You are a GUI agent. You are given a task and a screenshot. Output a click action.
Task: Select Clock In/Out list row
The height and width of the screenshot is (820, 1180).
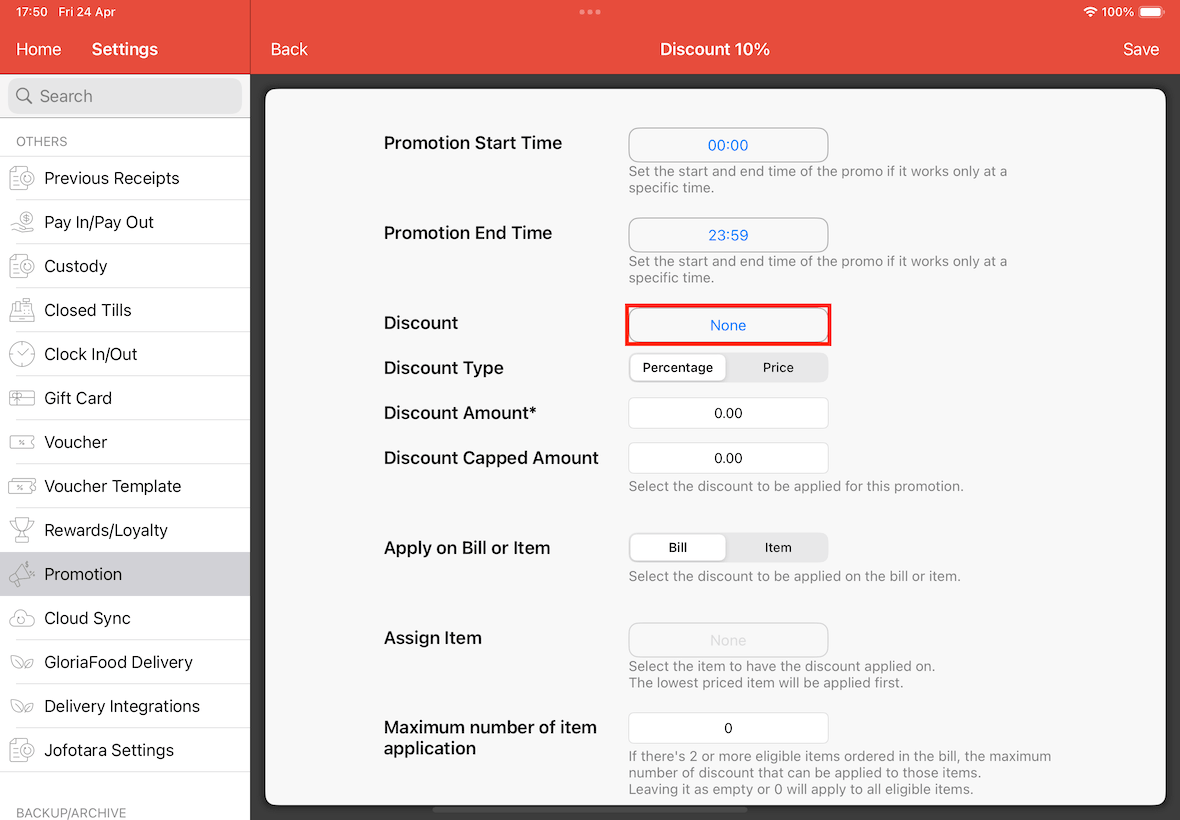(125, 354)
